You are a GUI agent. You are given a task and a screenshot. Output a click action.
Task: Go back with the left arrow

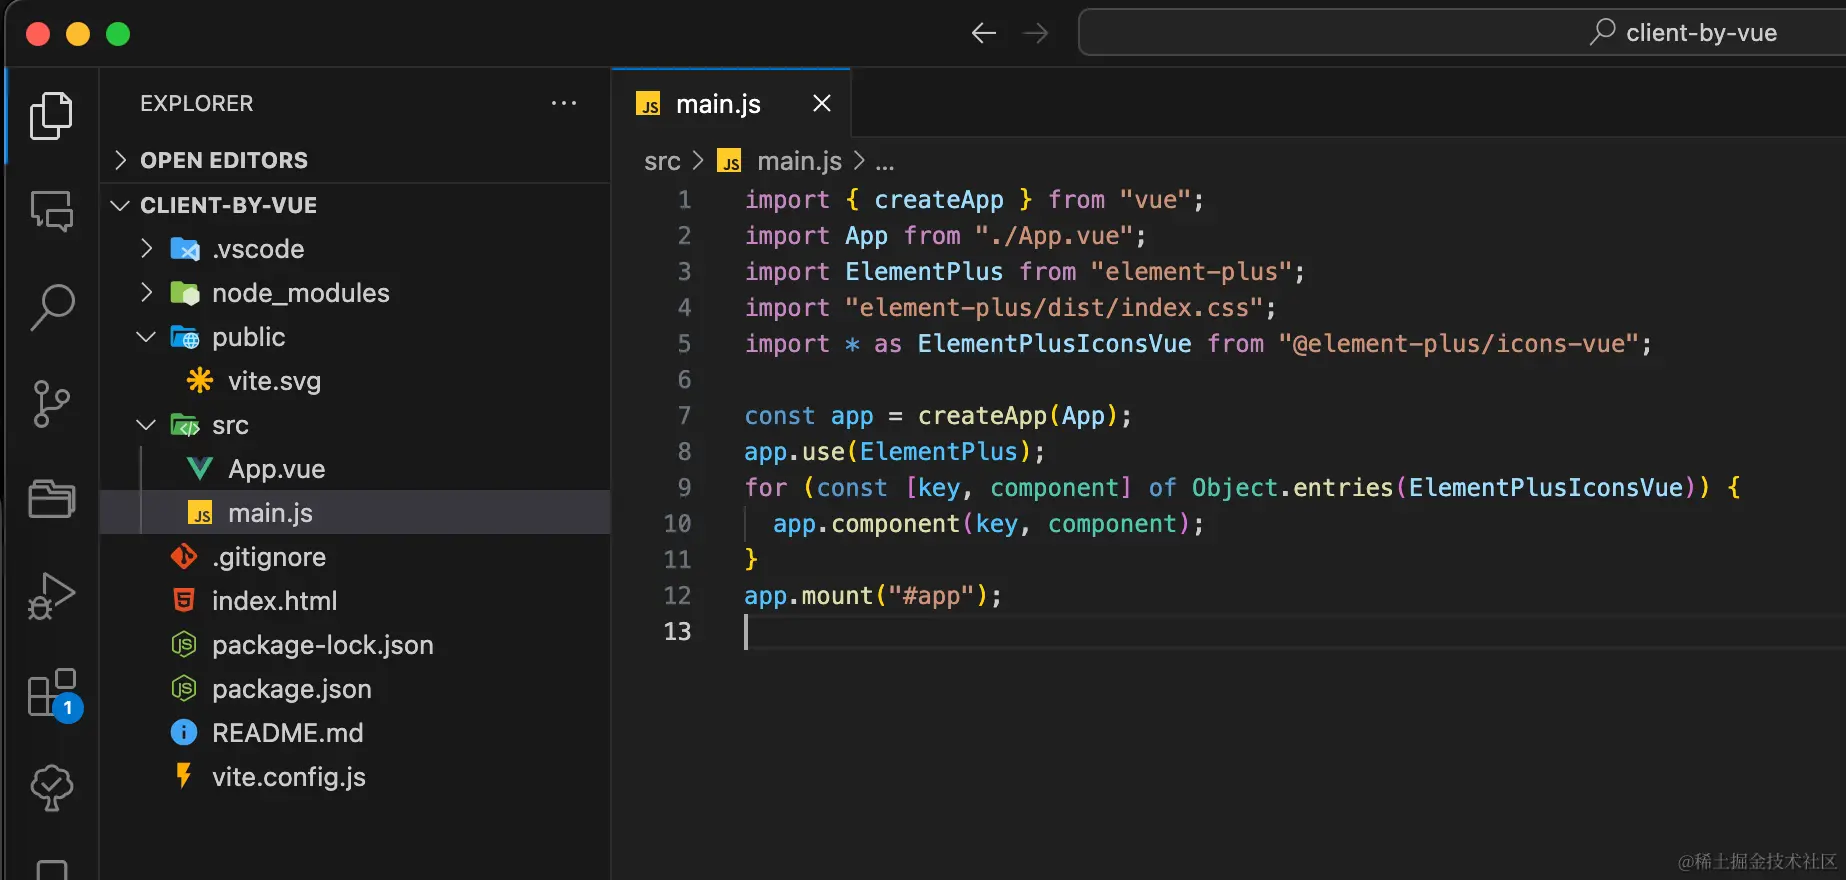coord(984,33)
